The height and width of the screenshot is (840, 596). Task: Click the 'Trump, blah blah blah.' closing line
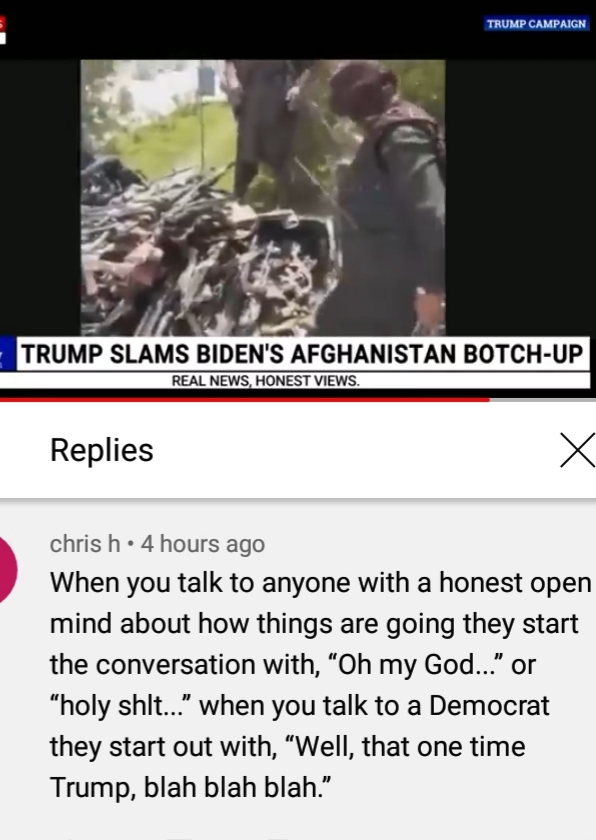pyautogui.click(x=191, y=788)
